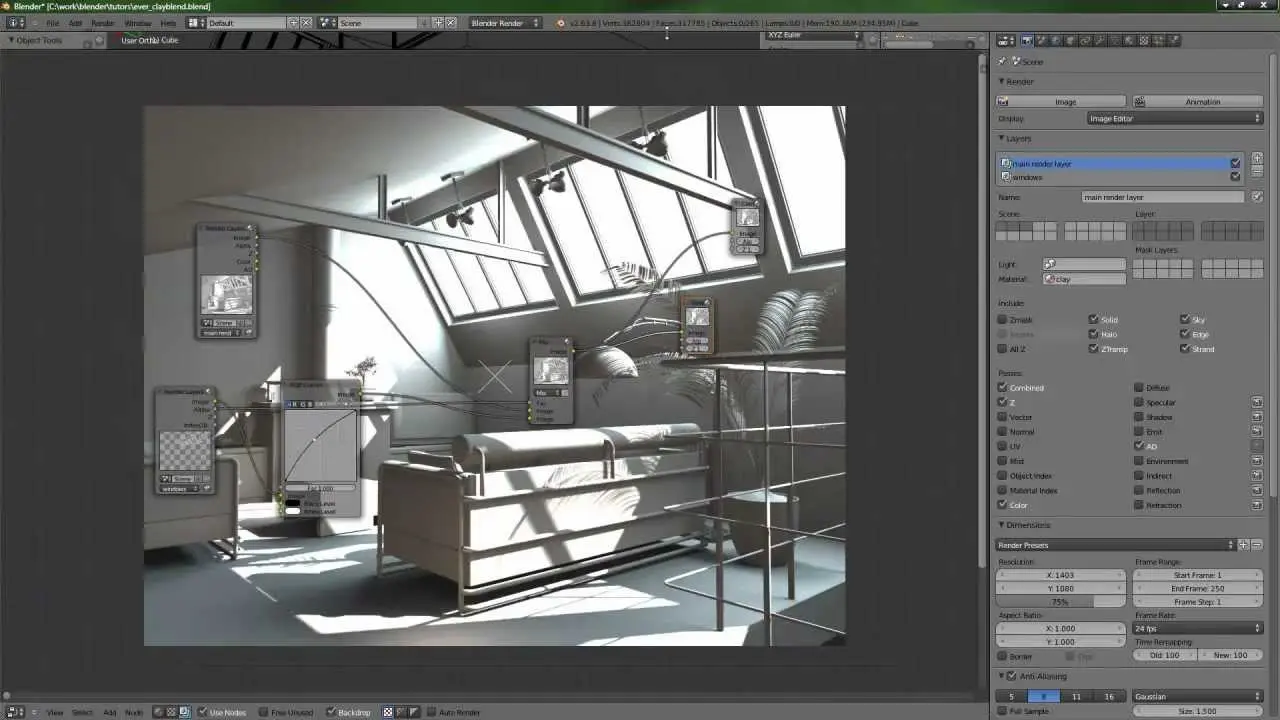Open the Window menu
This screenshot has height=720, width=1280.
click(138, 22)
